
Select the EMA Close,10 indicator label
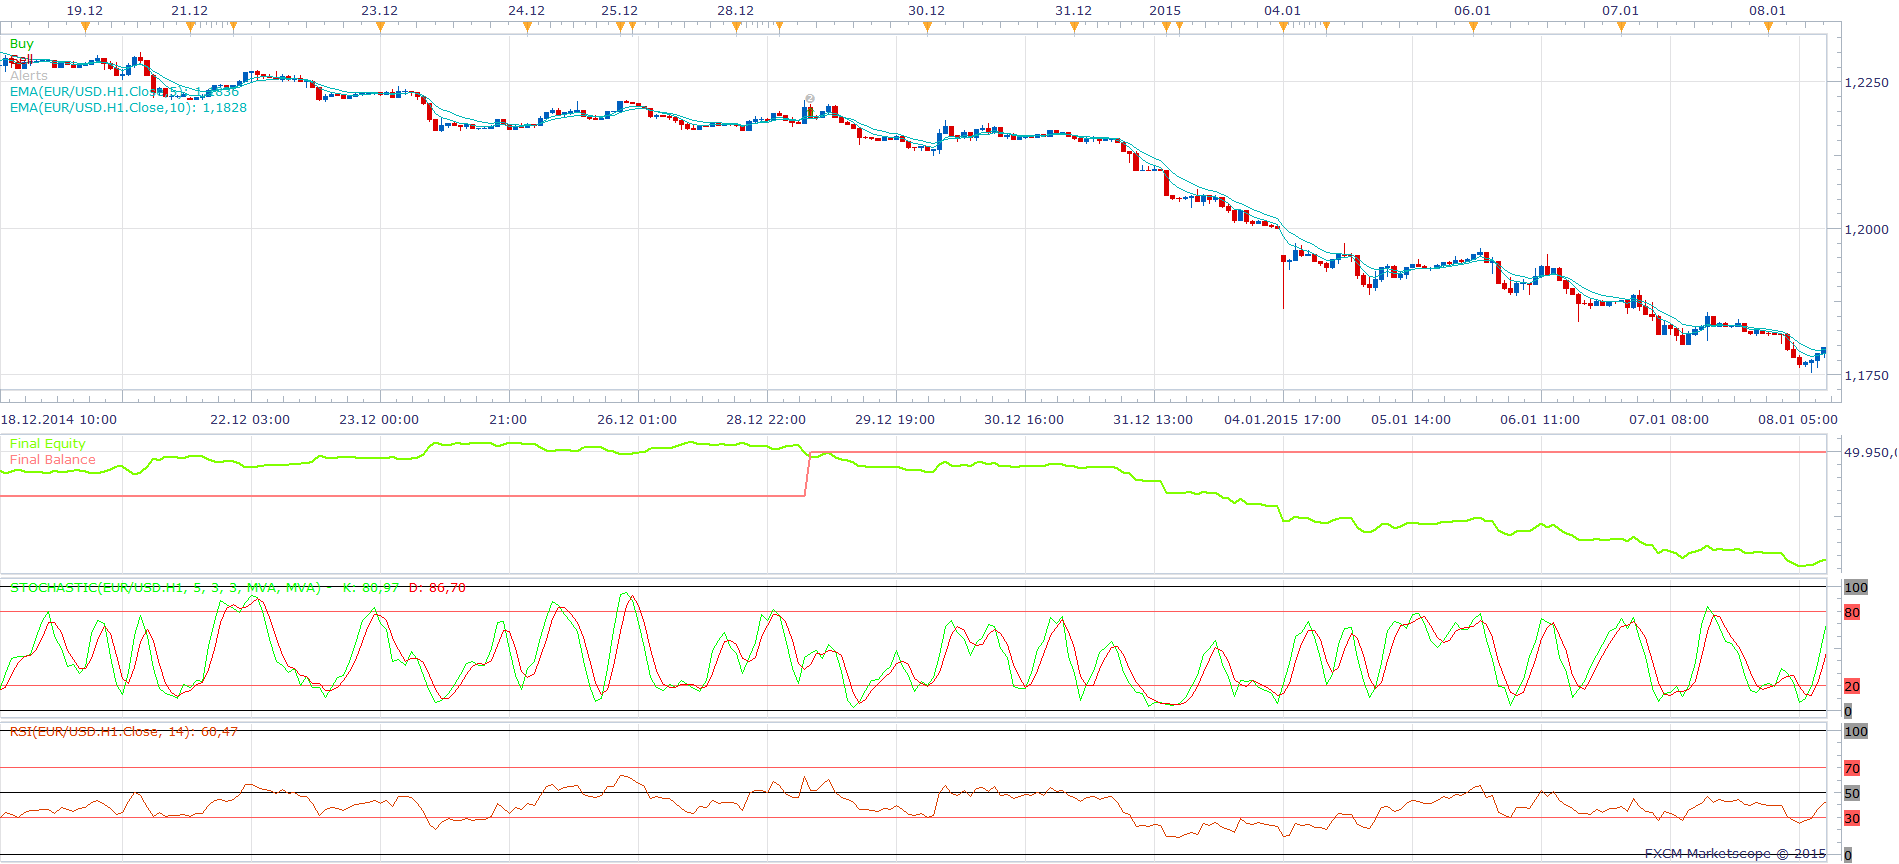(x=128, y=108)
